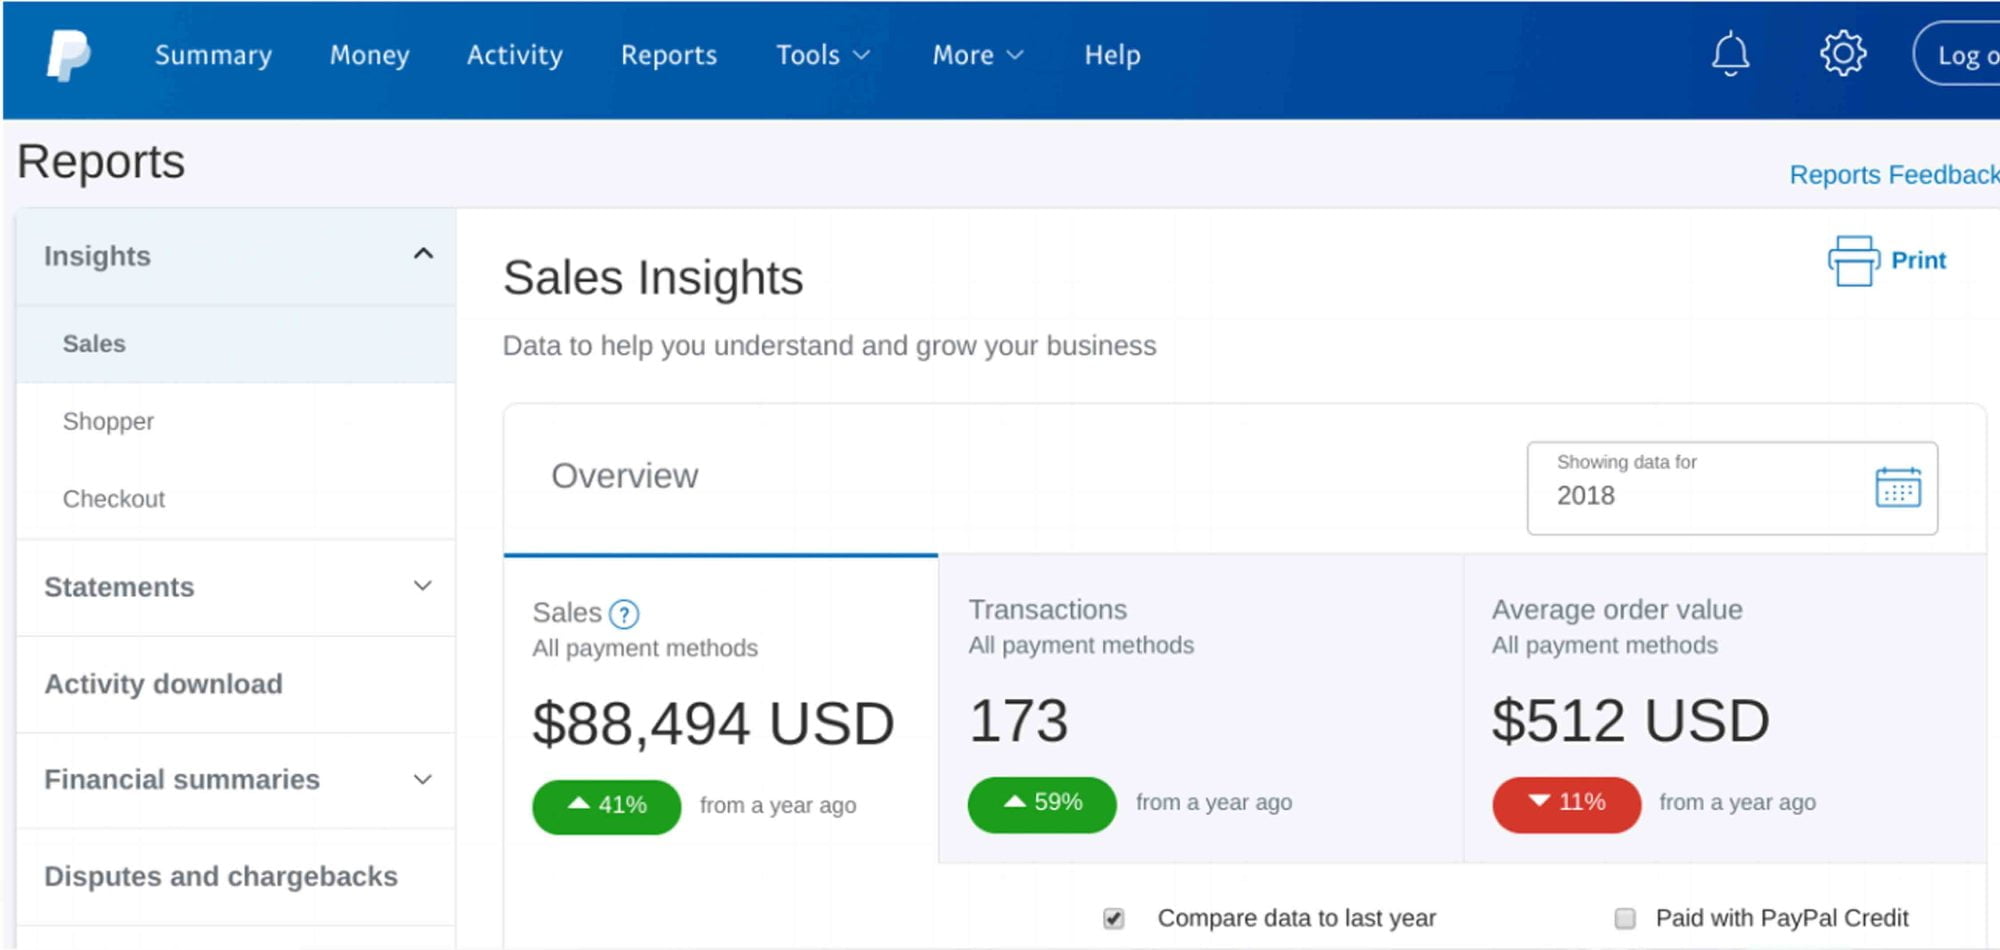The height and width of the screenshot is (950, 2000).
Task: Select Shopper under Insights
Action: point(108,421)
